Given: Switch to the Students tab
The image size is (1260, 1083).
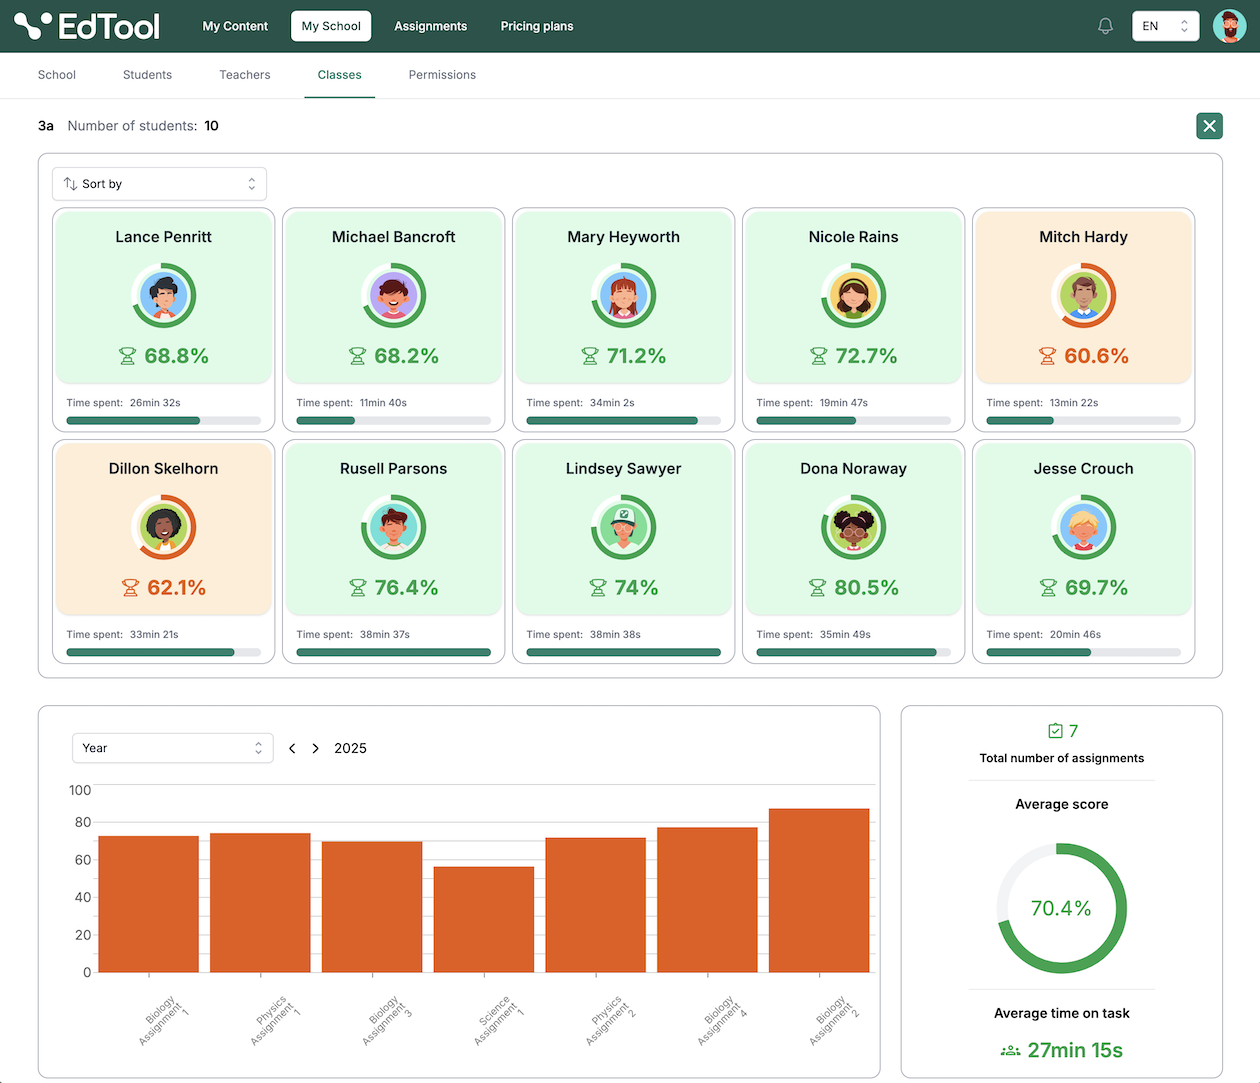Looking at the screenshot, I should pos(147,75).
